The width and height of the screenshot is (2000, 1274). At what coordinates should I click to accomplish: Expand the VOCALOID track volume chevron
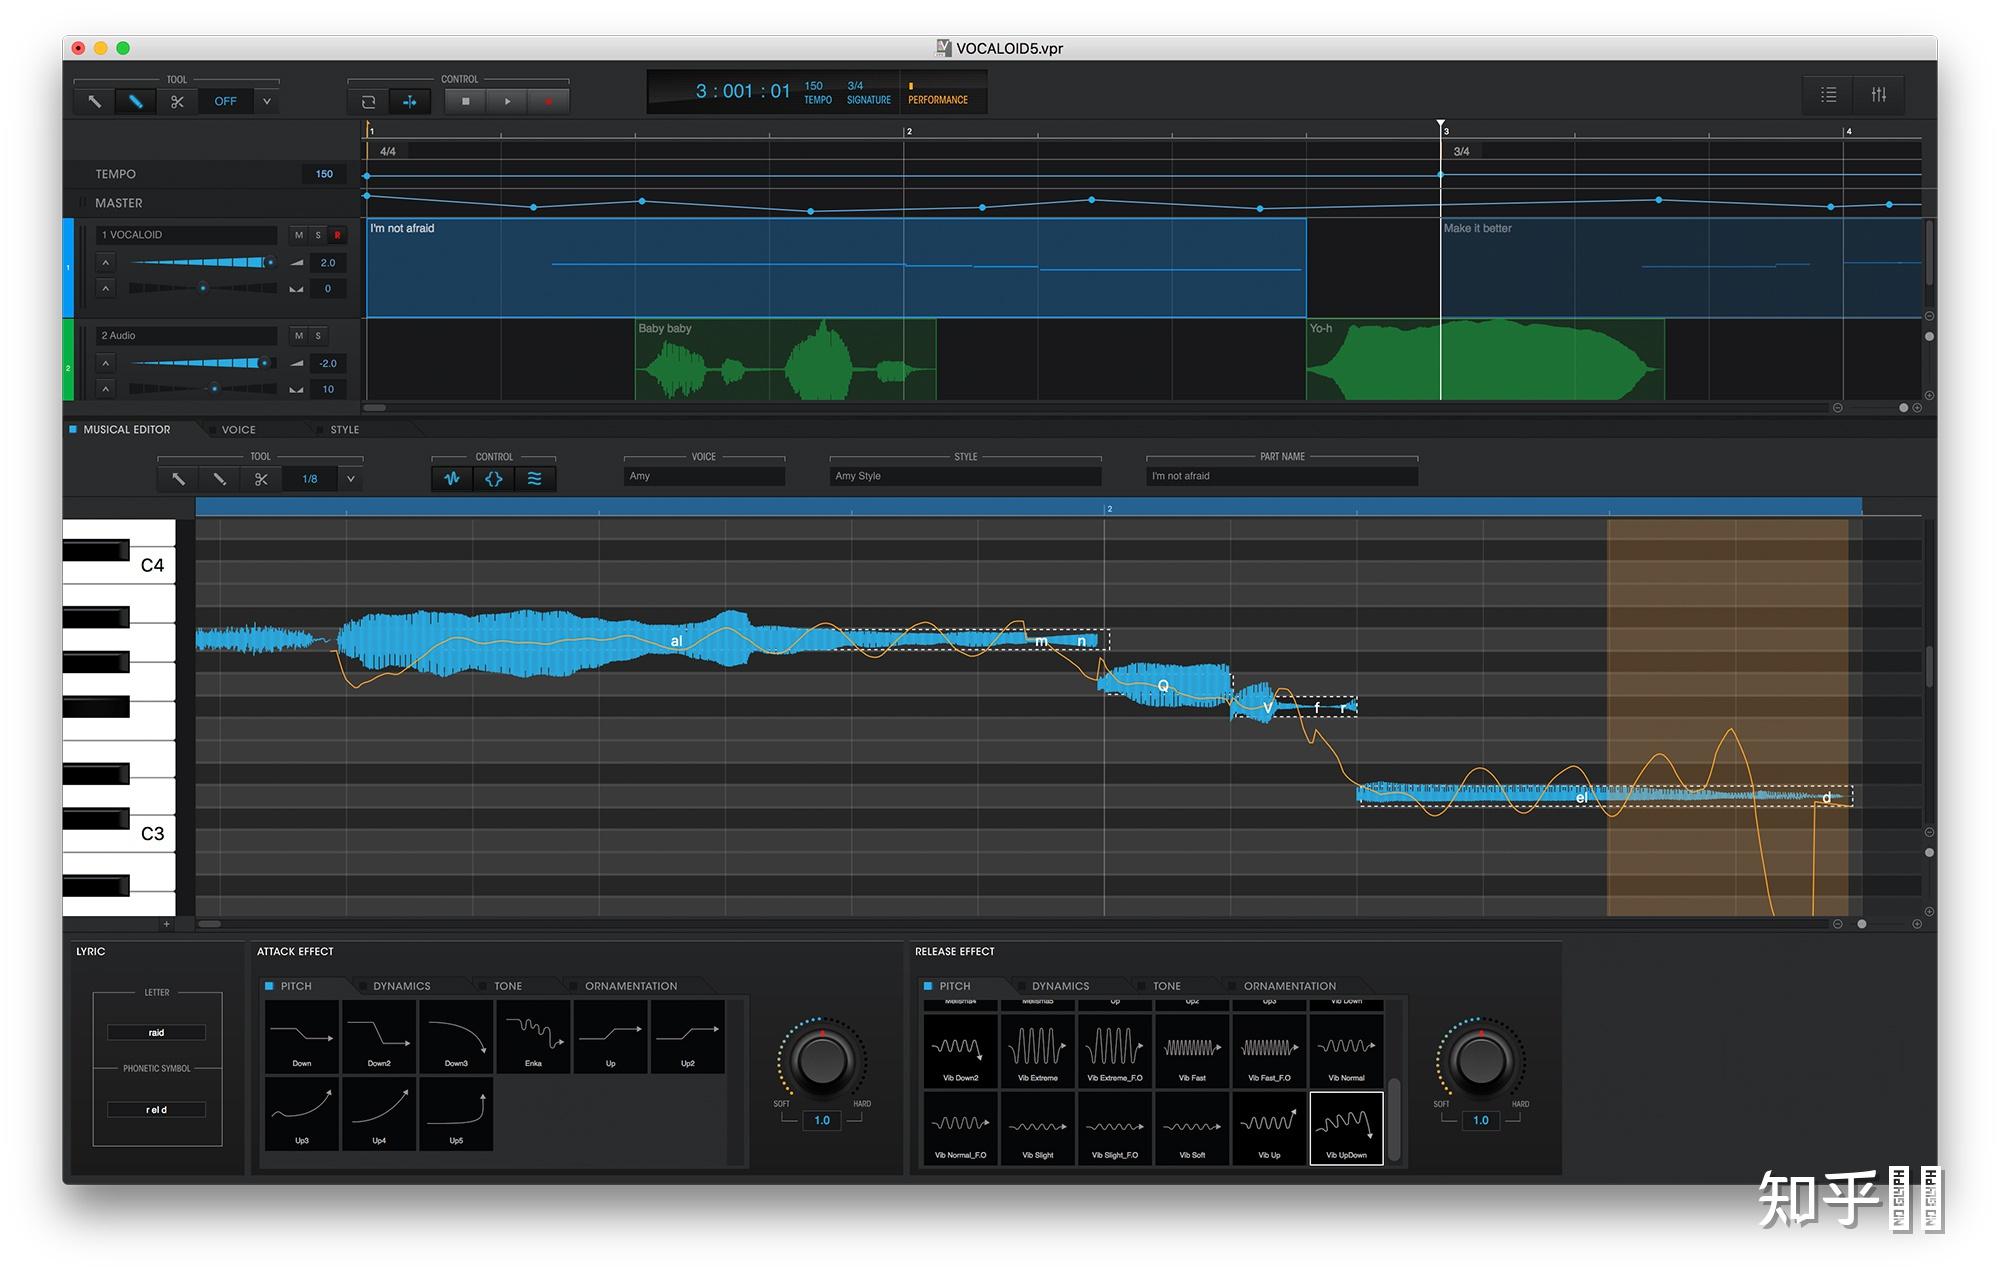105,263
